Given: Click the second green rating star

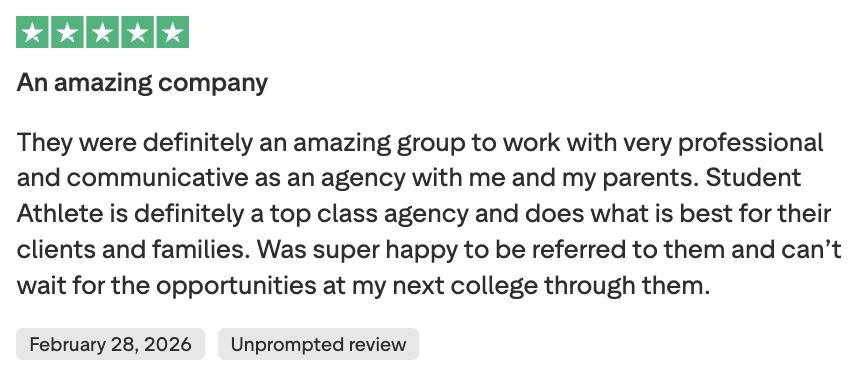Looking at the screenshot, I should [67, 32].
